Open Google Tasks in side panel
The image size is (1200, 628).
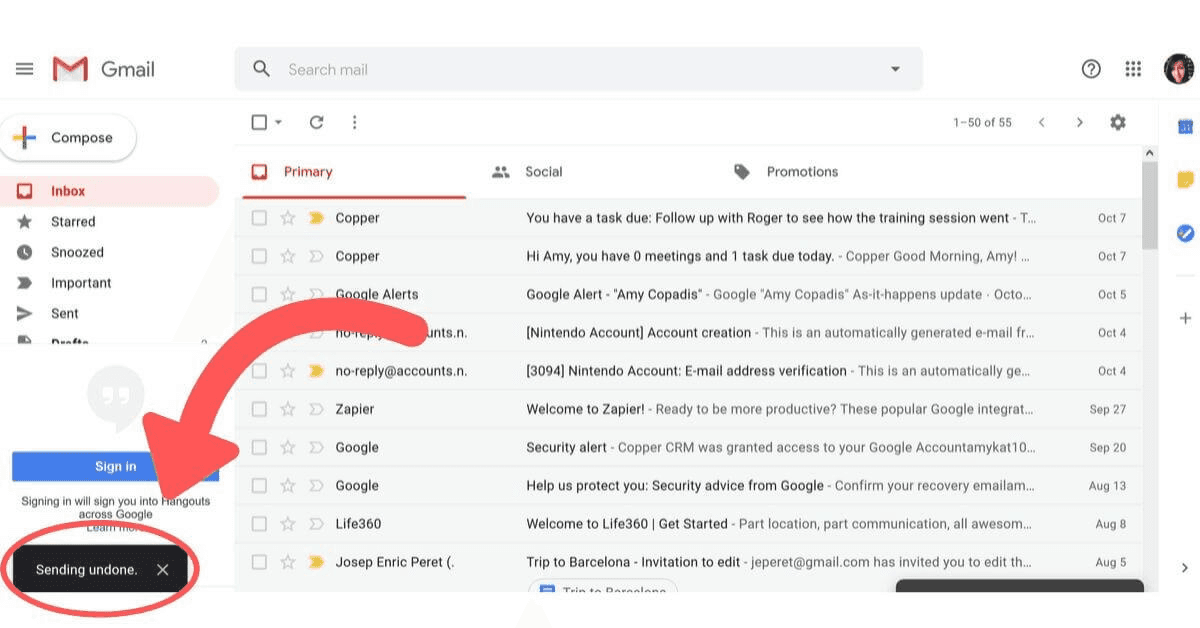pyautogui.click(x=1185, y=233)
